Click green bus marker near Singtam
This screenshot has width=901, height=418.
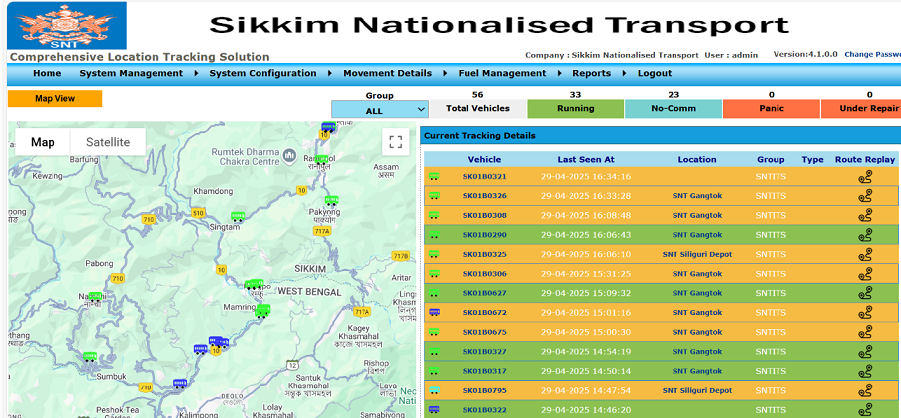click(x=238, y=217)
